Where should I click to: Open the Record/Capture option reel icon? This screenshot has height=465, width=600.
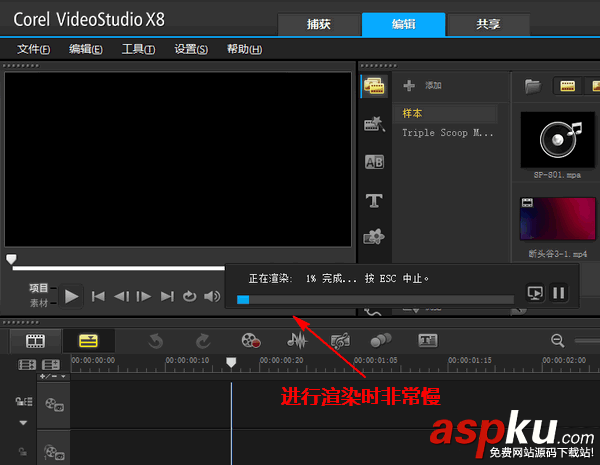[x=251, y=340]
